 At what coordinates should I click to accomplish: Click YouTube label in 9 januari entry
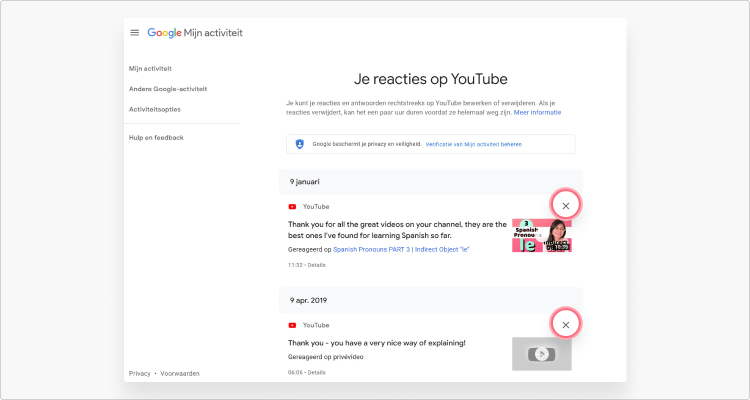point(316,207)
